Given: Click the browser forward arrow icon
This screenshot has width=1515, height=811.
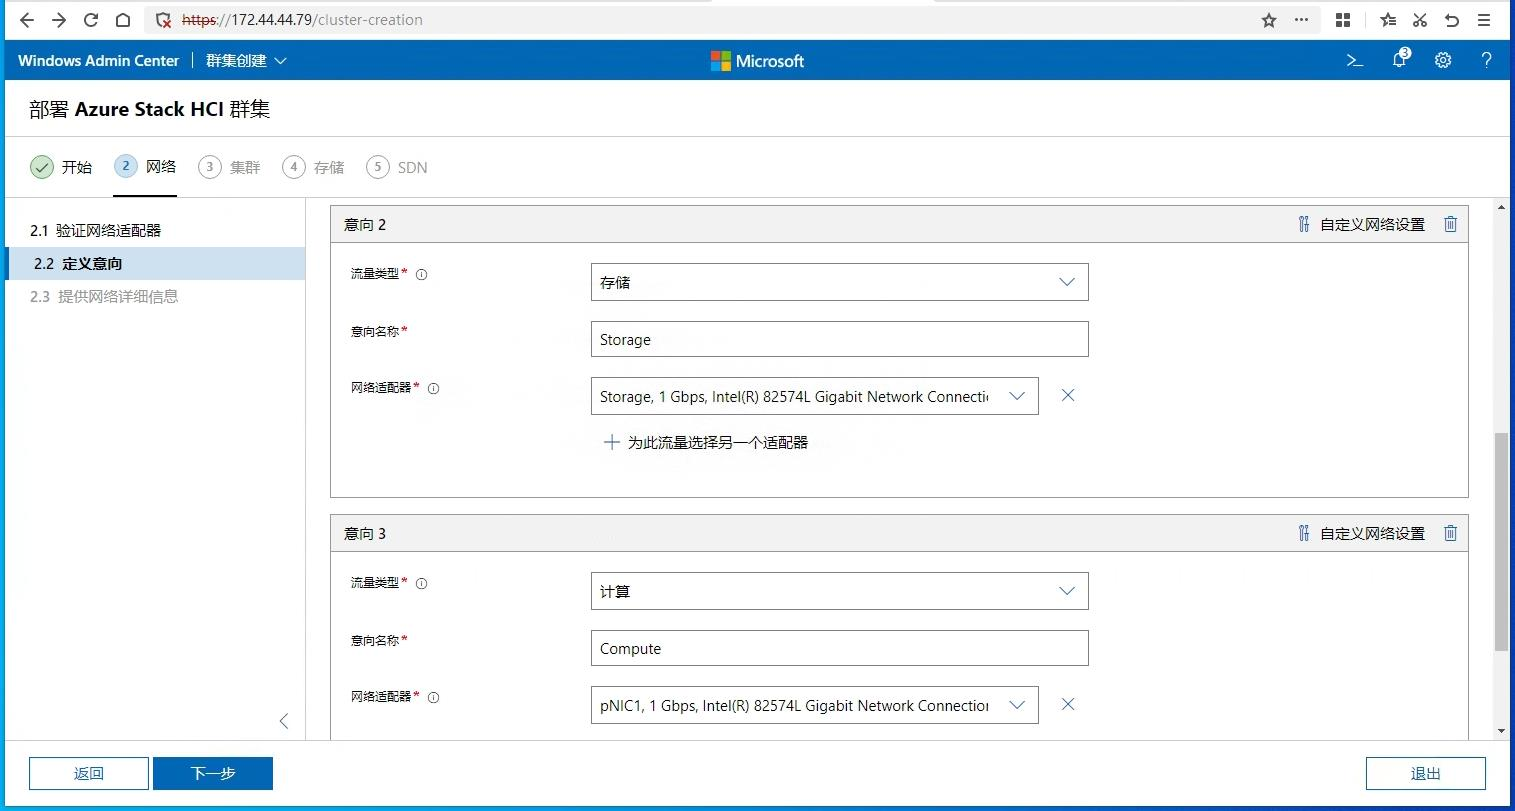Looking at the screenshot, I should click(59, 20).
